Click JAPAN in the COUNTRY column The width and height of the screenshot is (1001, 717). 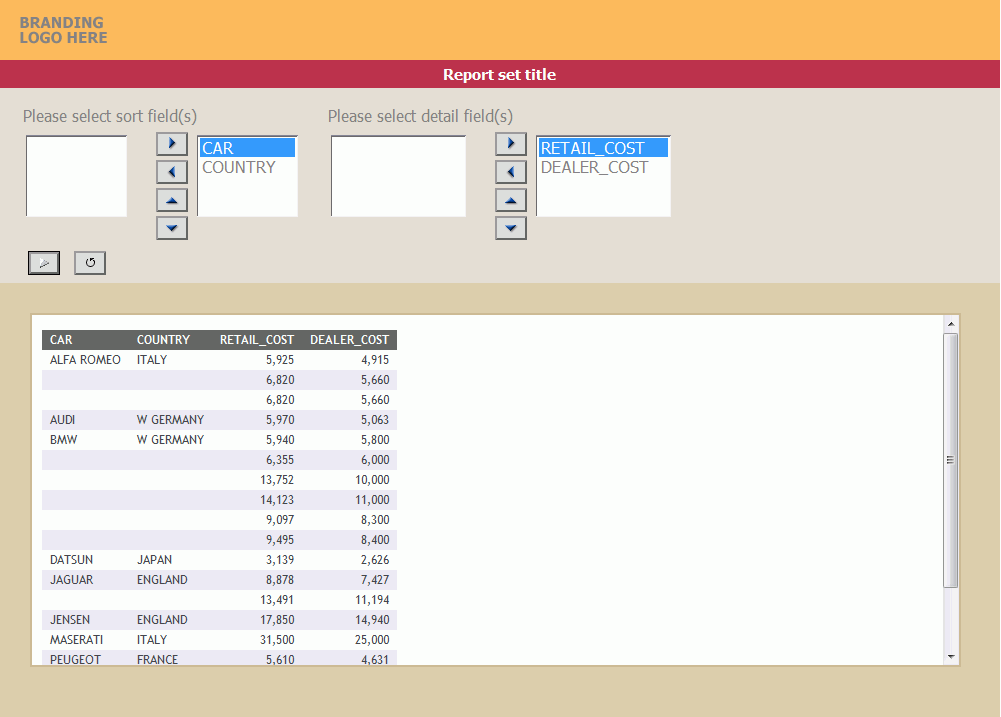[154, 559]
